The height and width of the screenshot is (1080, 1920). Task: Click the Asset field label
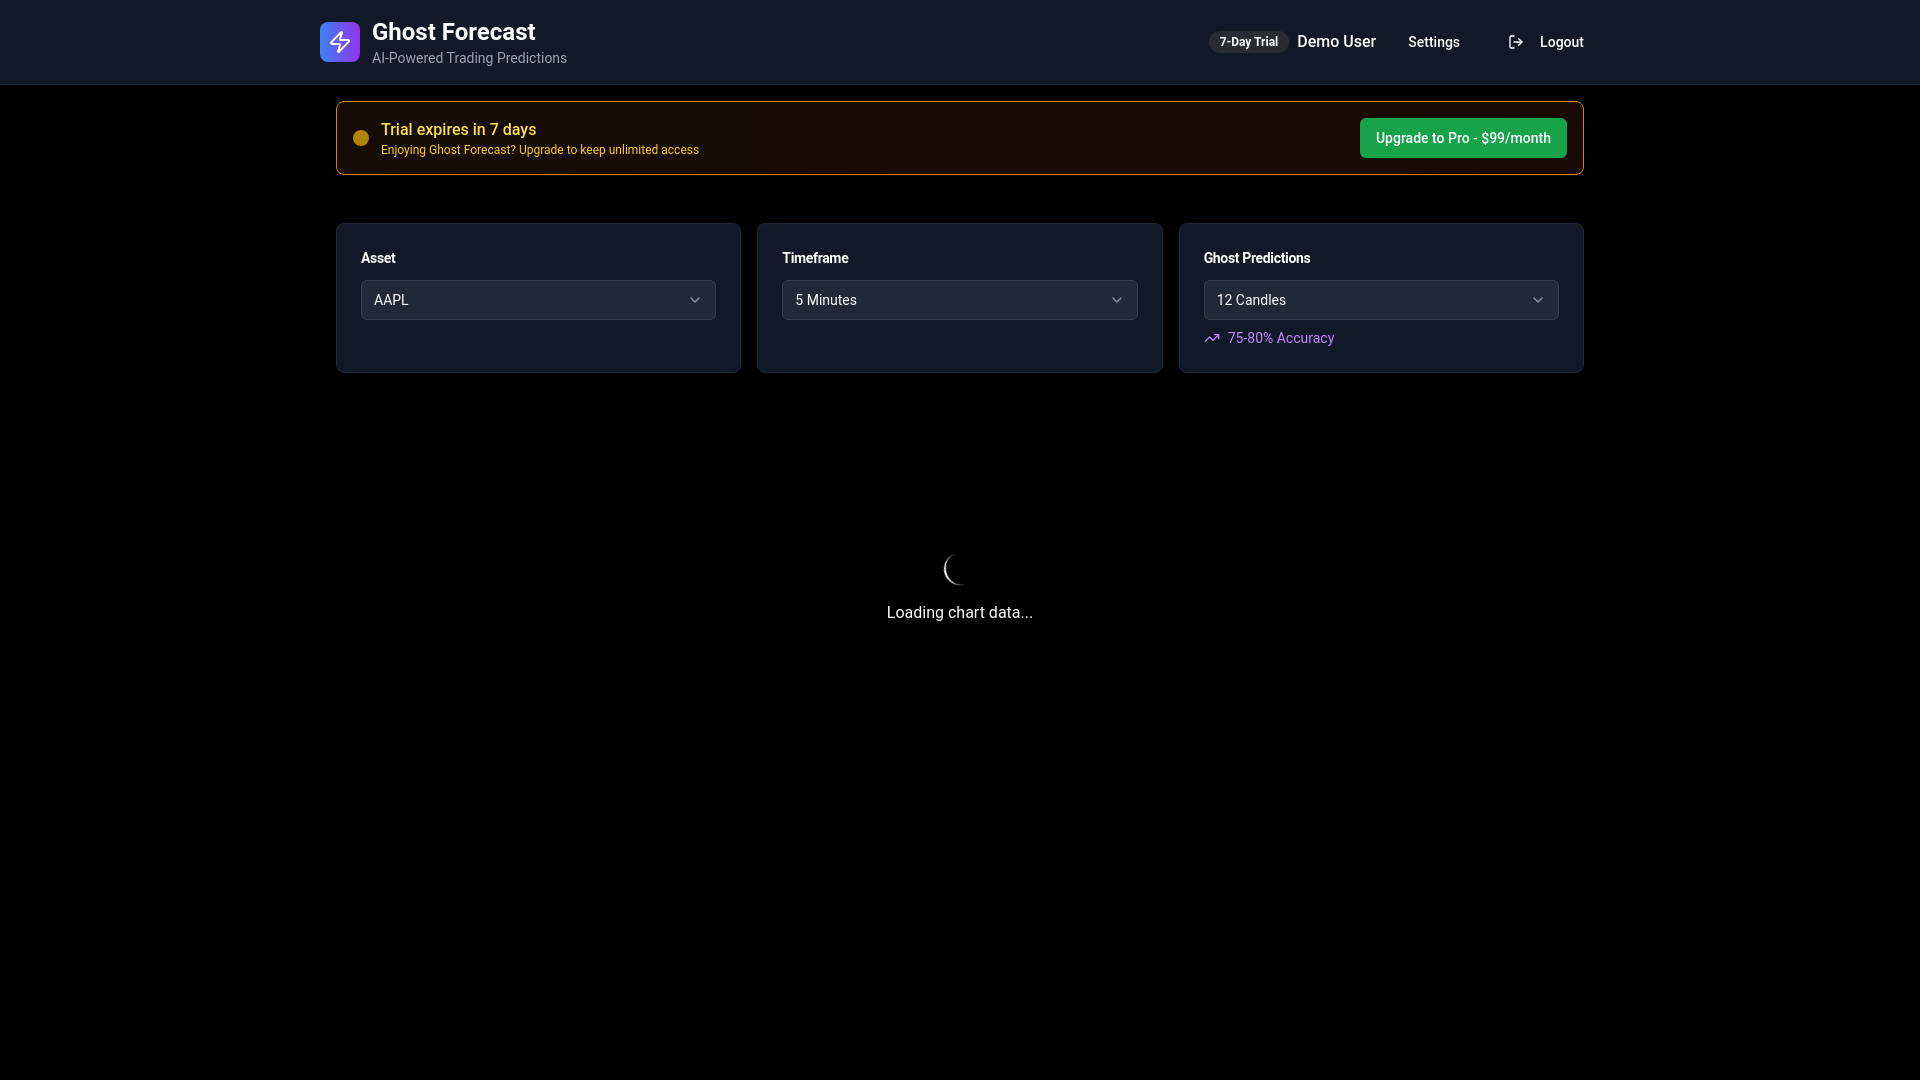378,258
